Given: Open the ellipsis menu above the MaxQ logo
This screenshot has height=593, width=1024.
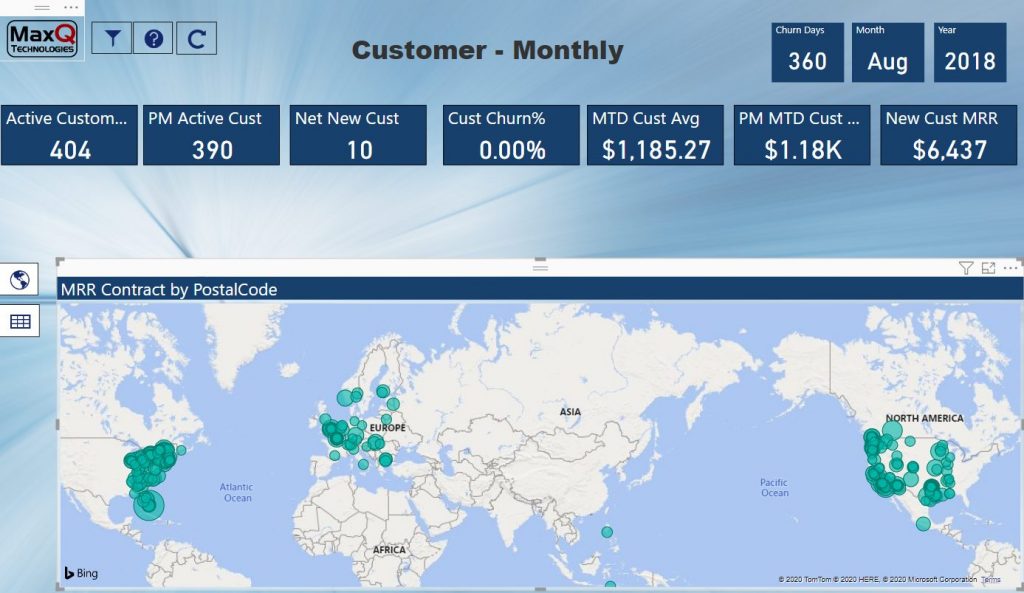Looking at the screenshot, I should [x=70, y=7].
